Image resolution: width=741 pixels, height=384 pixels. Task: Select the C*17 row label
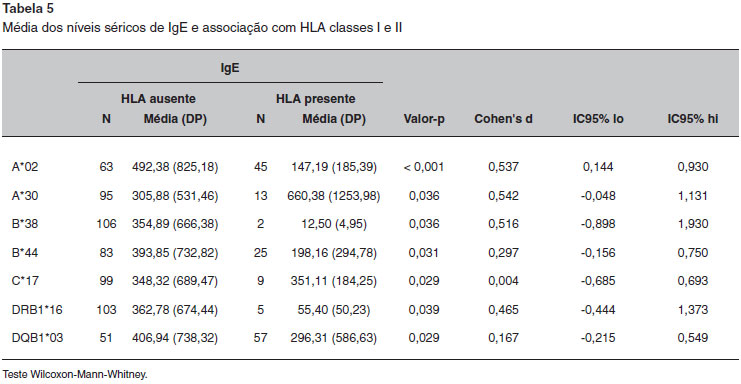[x=25, y=281]
